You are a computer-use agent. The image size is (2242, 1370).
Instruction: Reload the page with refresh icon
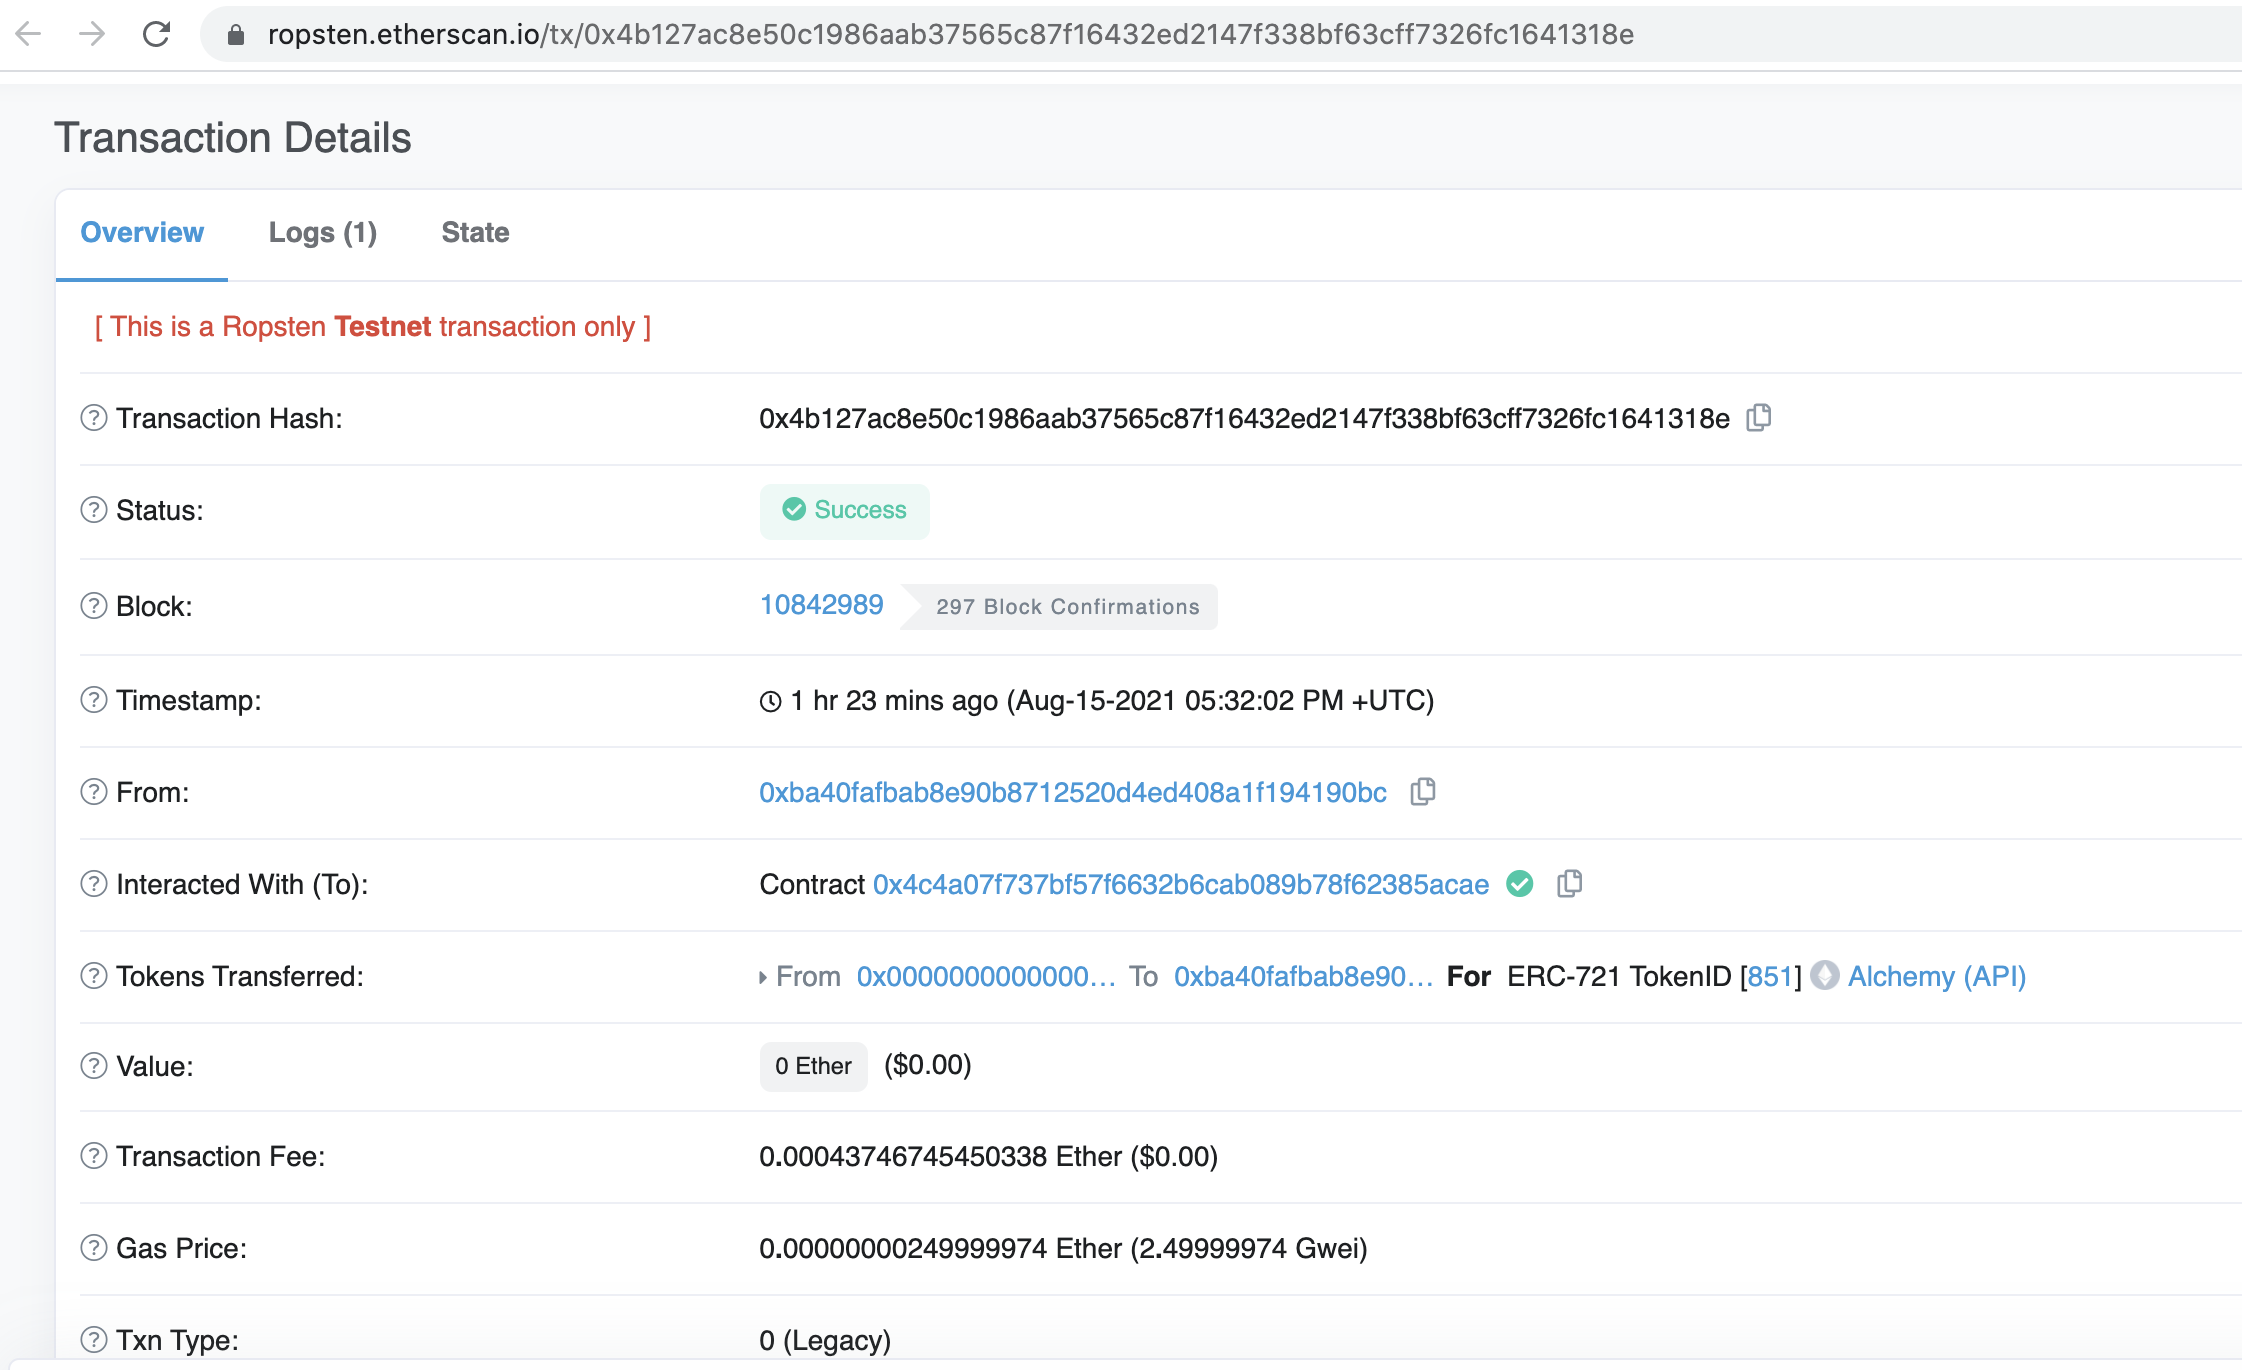coord(156,34)
